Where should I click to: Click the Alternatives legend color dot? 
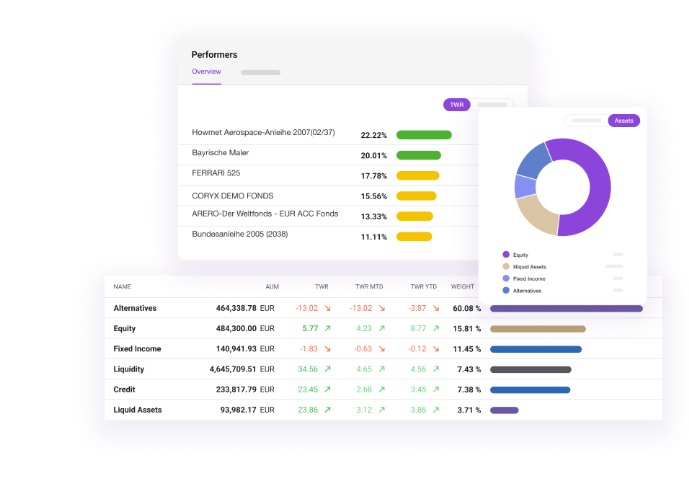pyautogui.click(x=506, y=290)
